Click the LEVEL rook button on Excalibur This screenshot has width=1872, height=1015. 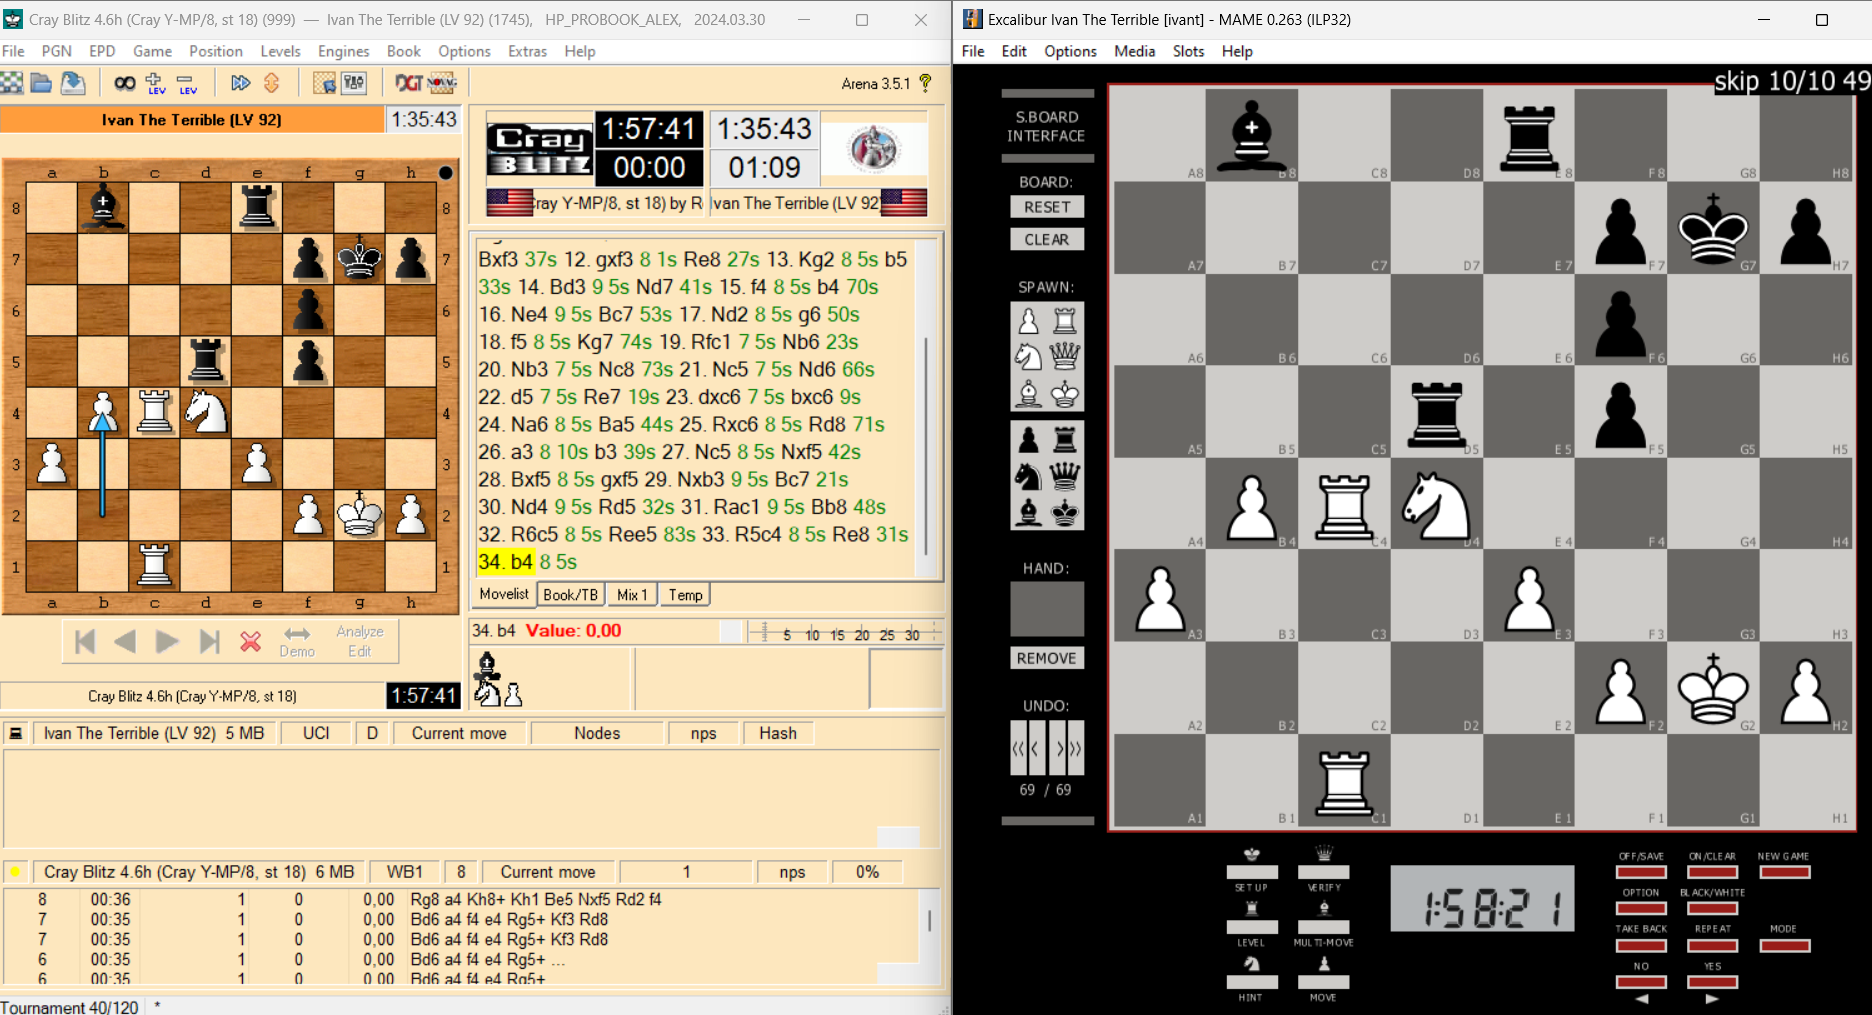(1251, 927)
